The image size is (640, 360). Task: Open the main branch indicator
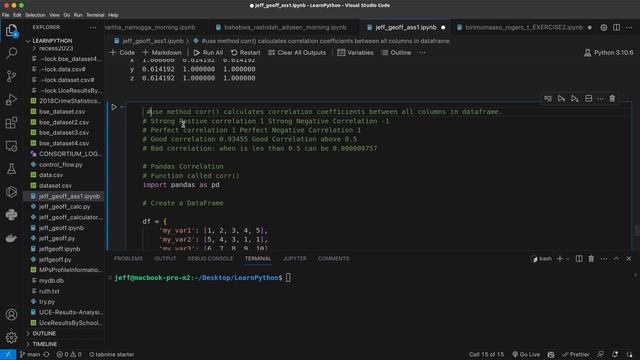(30, 354)
